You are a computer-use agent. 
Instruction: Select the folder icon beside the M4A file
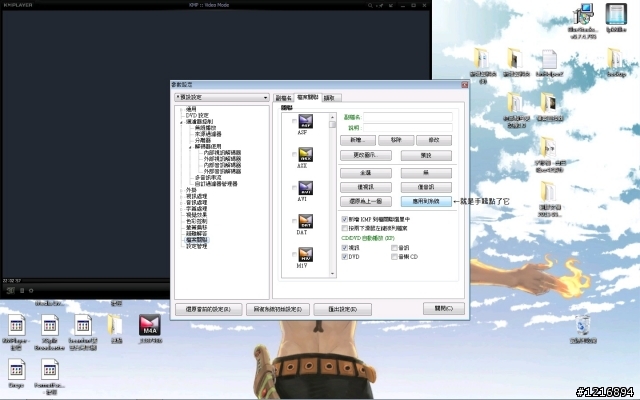point(116,325)
